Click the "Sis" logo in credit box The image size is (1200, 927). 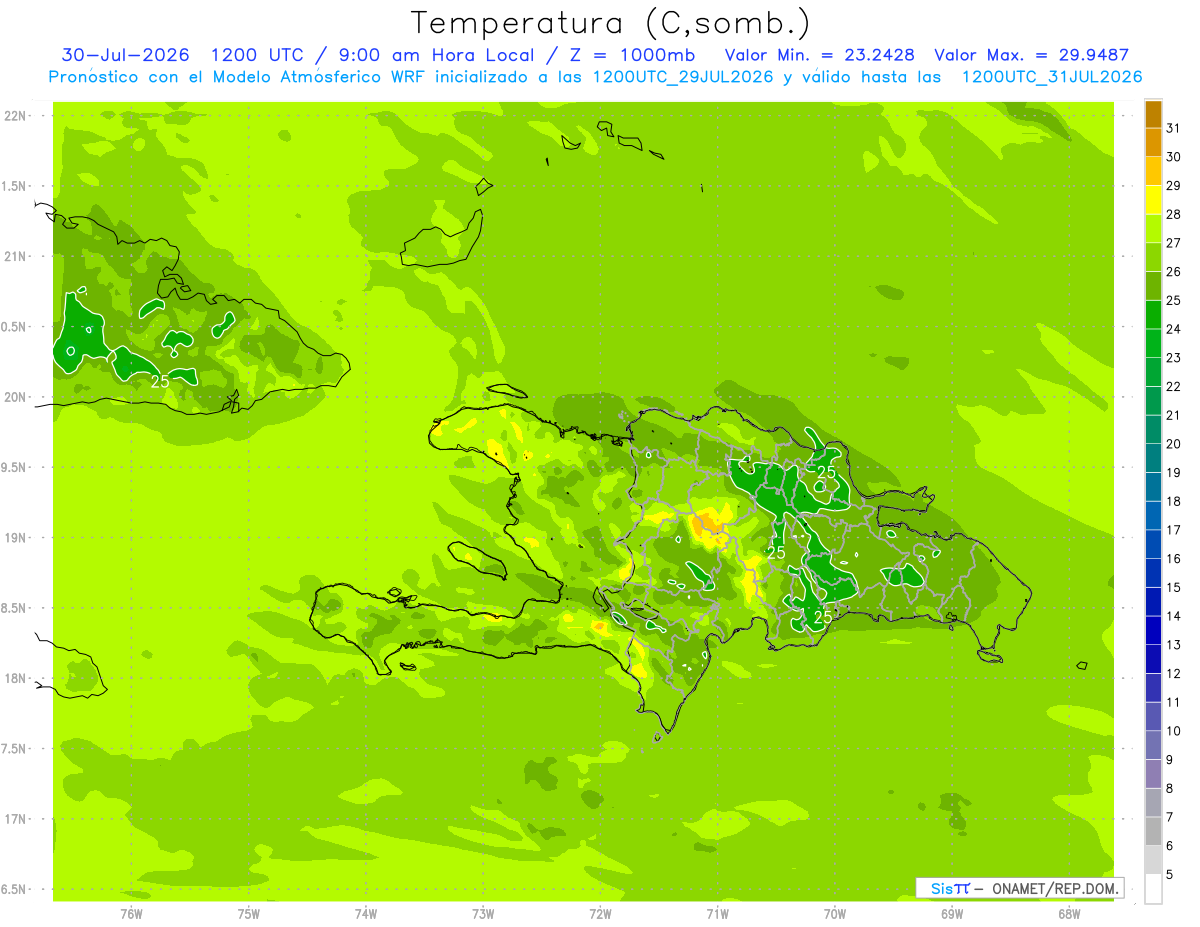[x=941, y=888]
